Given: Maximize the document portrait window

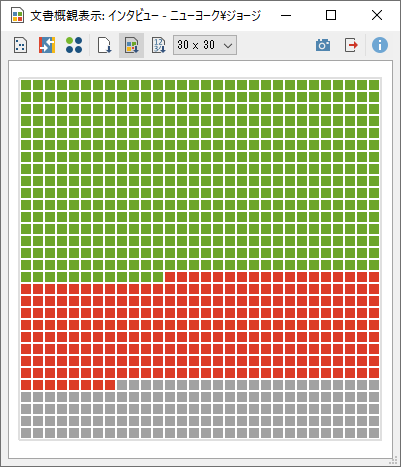Looking at the screenshot, I should point(331,15).
